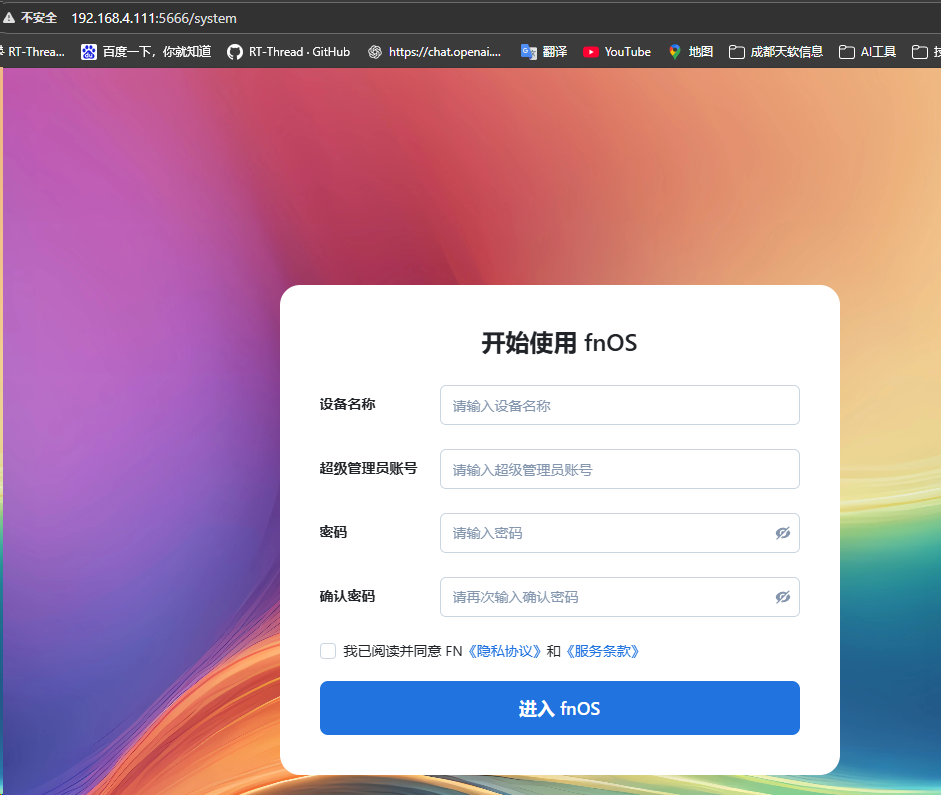Open the Baidu bookmark 百度一下,你就知道
Viewport: 941px width, 795px height.
coord(146,52)
